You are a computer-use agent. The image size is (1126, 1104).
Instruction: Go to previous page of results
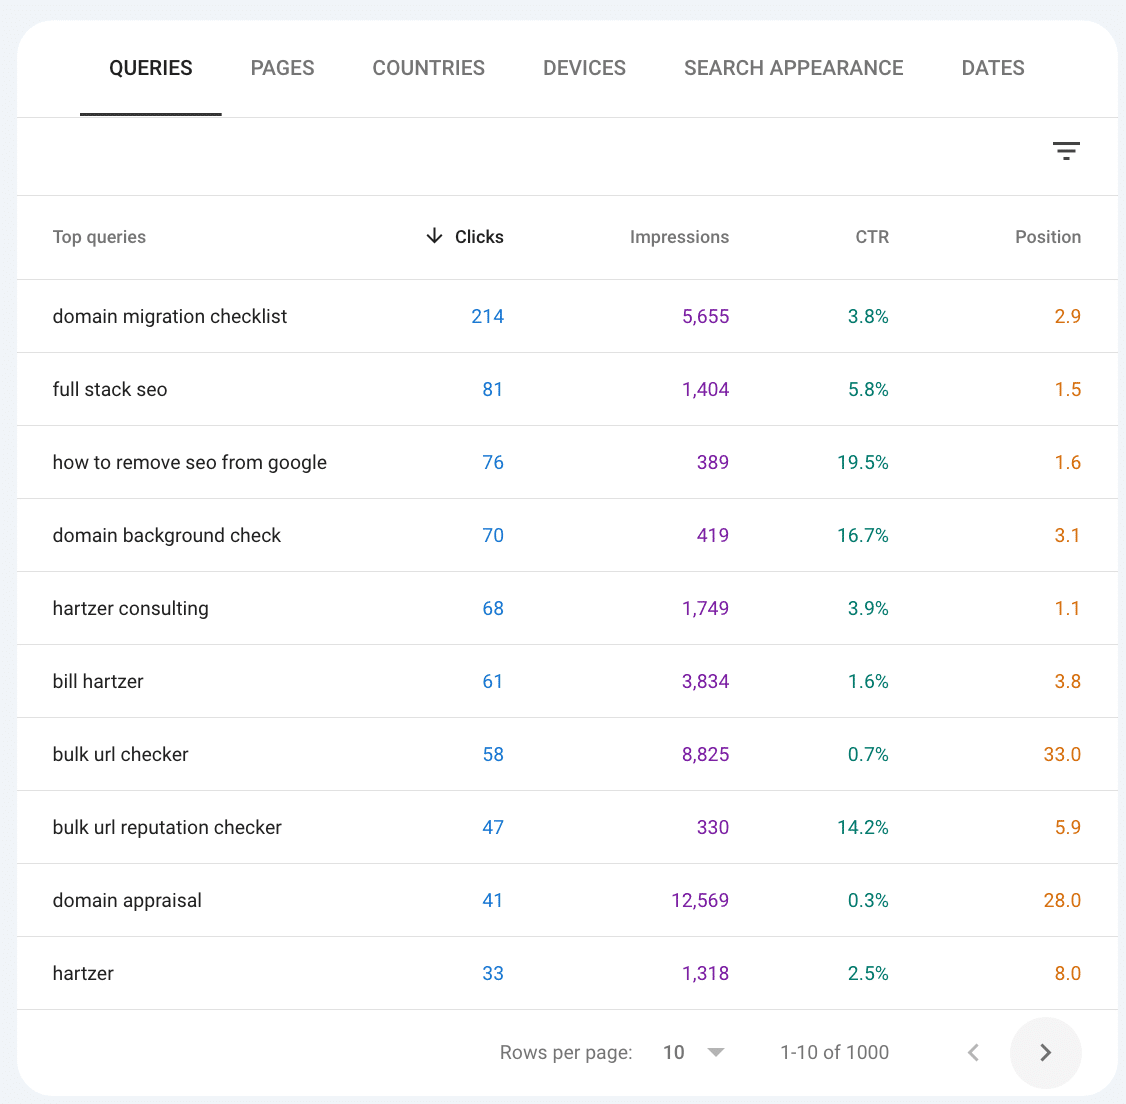click(973, 1052)
